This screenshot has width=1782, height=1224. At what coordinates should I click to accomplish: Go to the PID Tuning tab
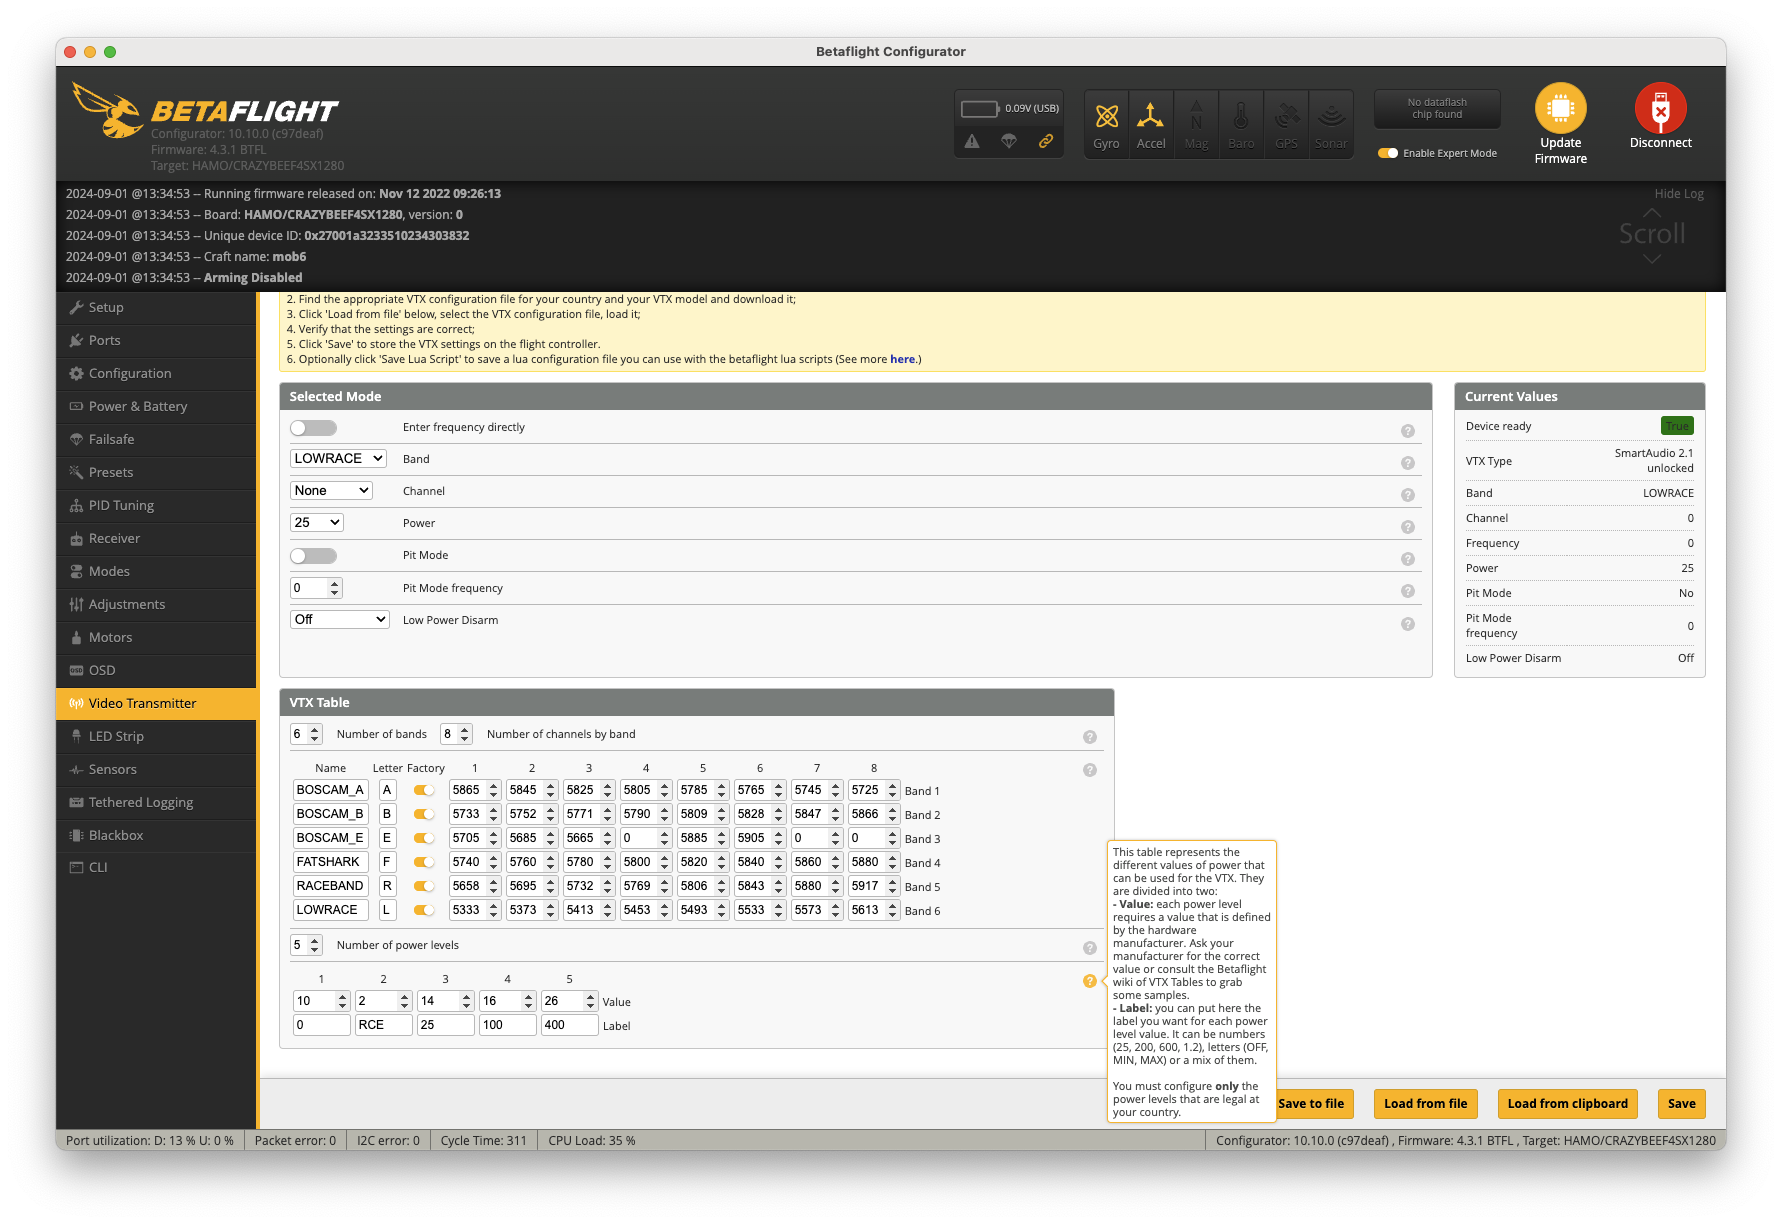tap(156, 505)
